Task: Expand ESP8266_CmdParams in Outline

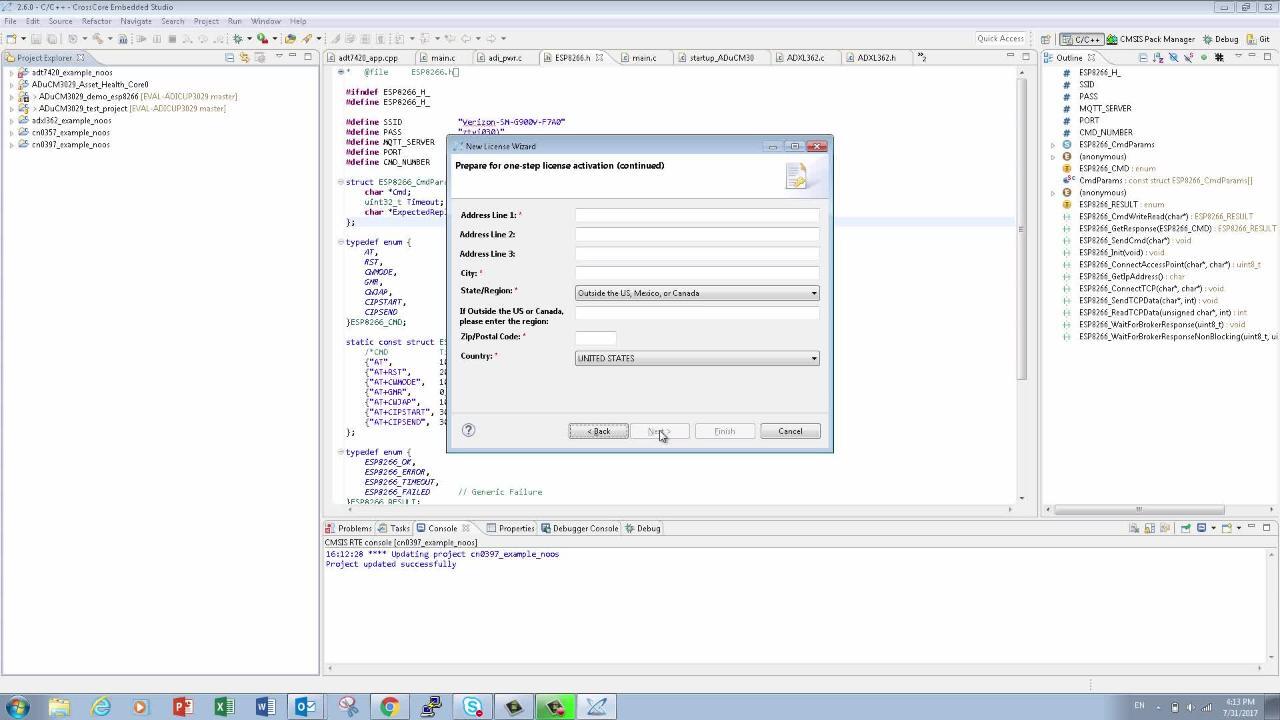Action: [x=1053, y=145]
